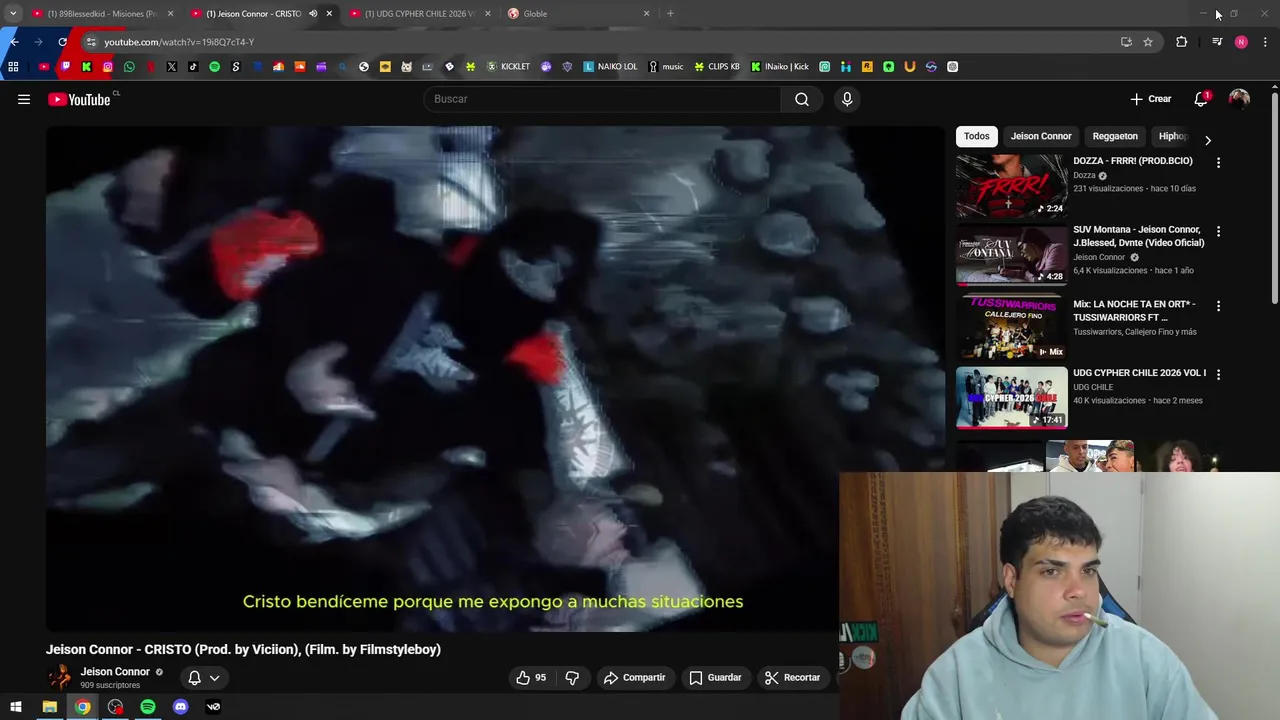Open the CLIPS KB bookmark

click(x=717, y=67)
